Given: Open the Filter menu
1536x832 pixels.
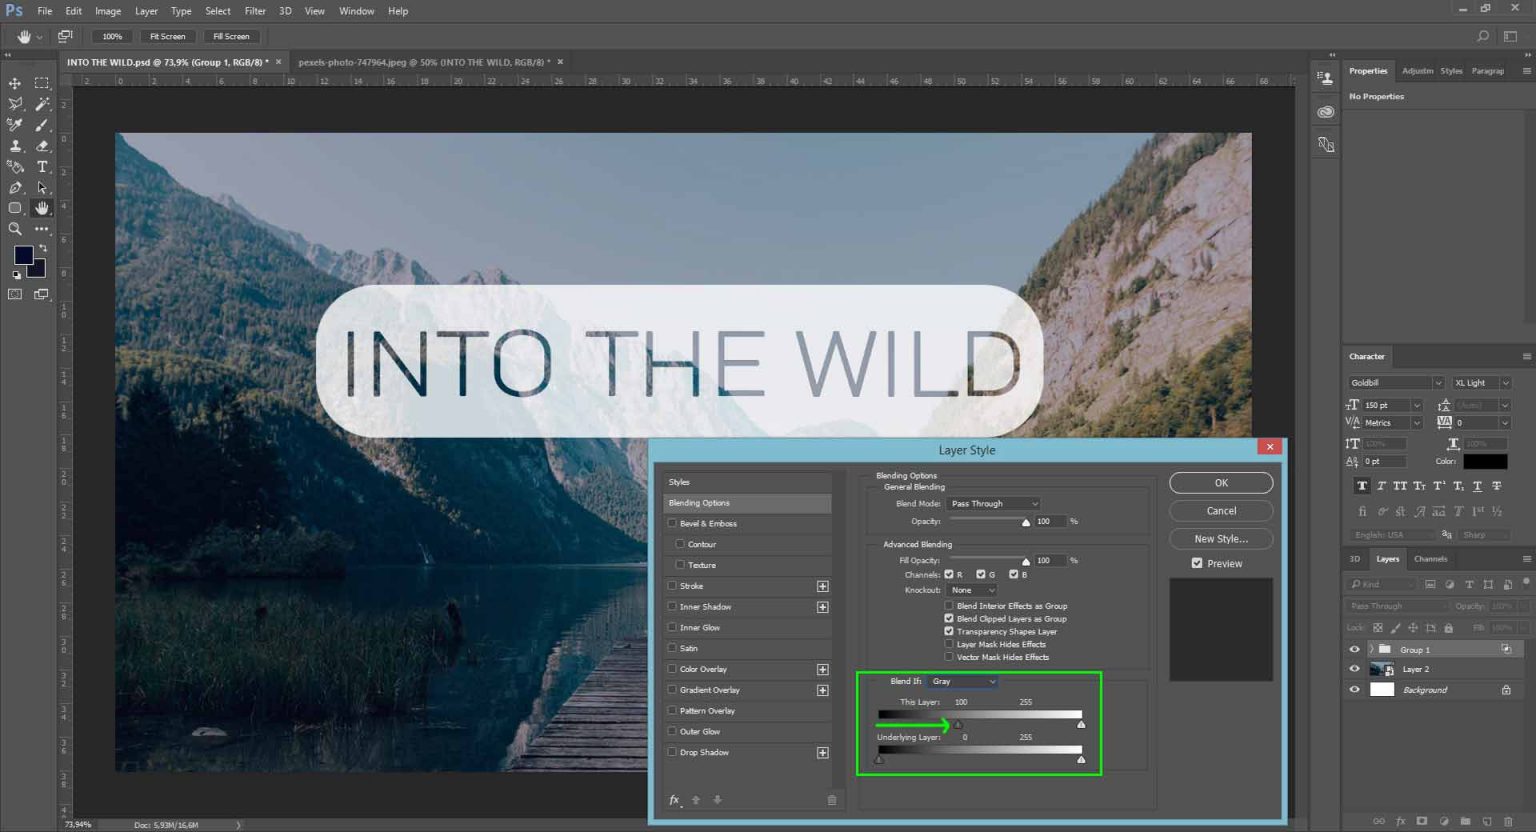Looking at the screenshot, I should [x=255, y=11].
